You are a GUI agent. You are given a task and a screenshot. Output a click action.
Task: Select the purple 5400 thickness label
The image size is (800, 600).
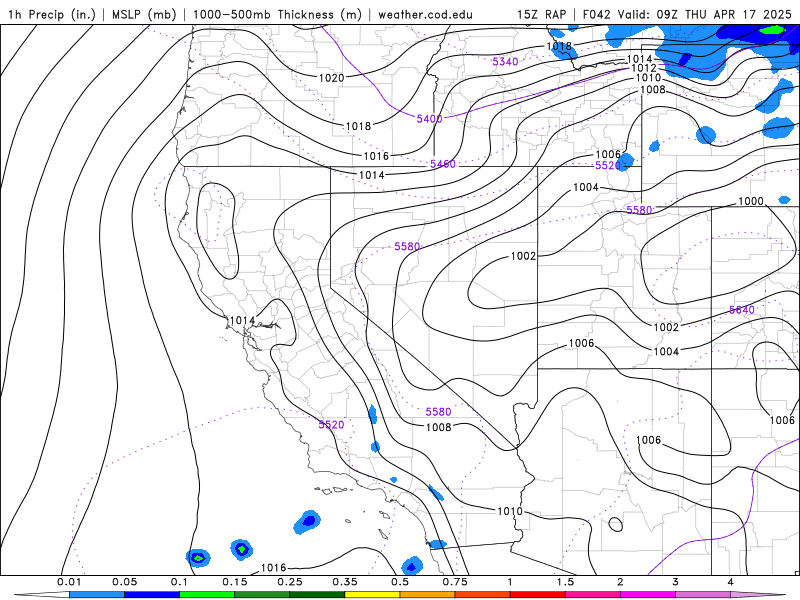430,119
